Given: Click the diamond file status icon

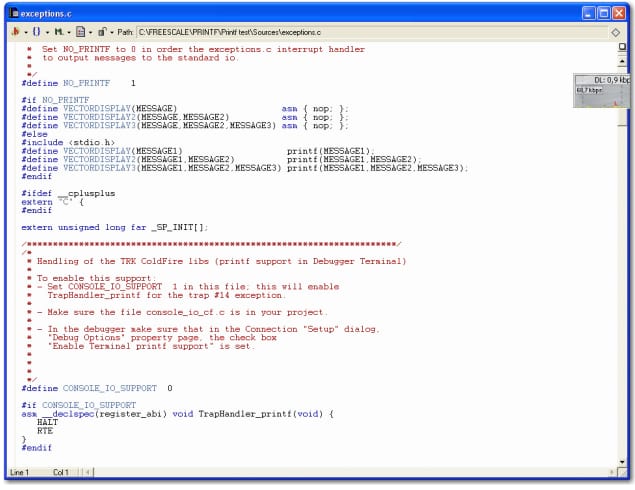Looking at the screenshot, I should click(616, 32).
